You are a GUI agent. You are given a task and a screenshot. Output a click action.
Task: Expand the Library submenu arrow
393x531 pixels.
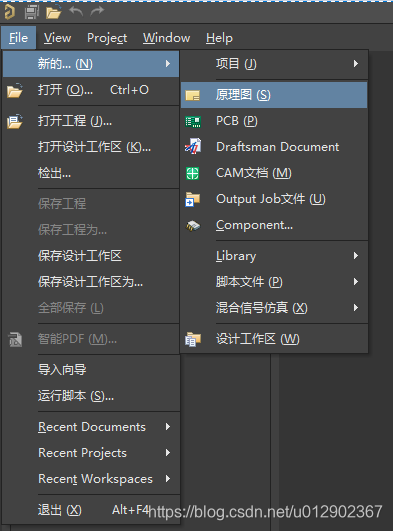click(x=356, y=256)
